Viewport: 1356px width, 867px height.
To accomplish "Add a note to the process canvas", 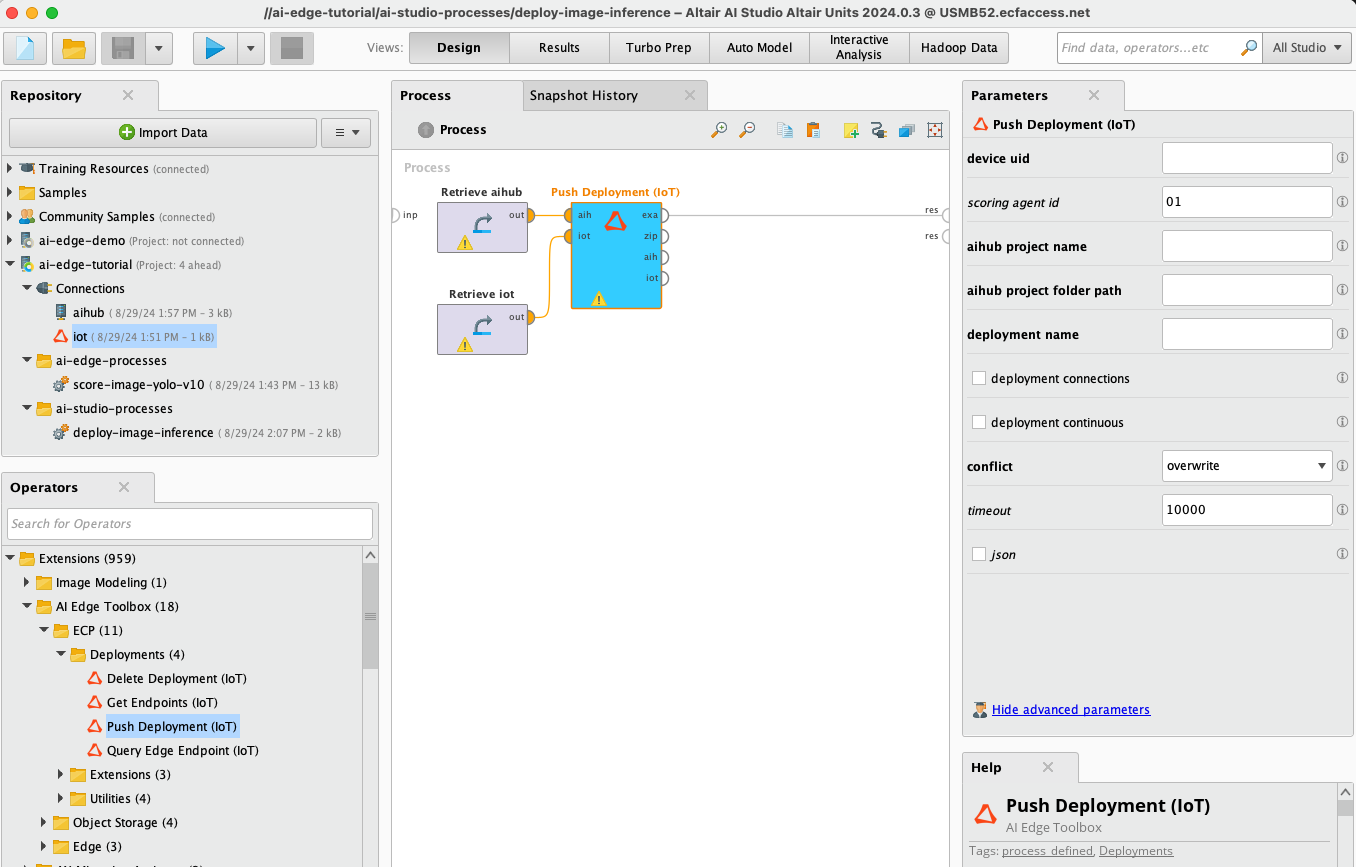I will point(849,130).
